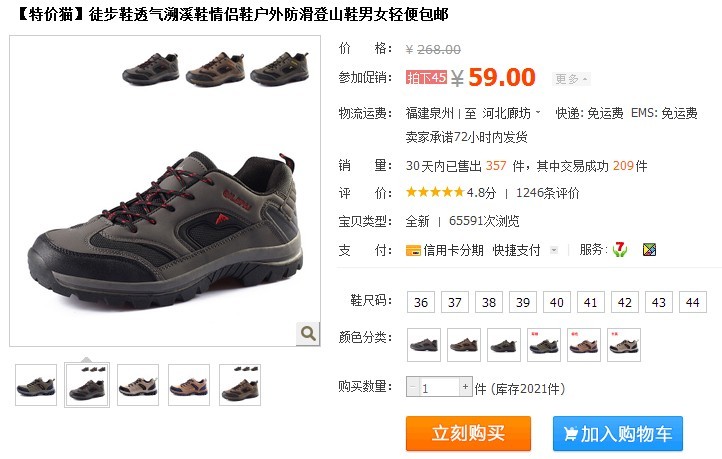This screenshot has height=459, width=722.
Task: Click the purchase quantity input field
Action: point(439,387)
